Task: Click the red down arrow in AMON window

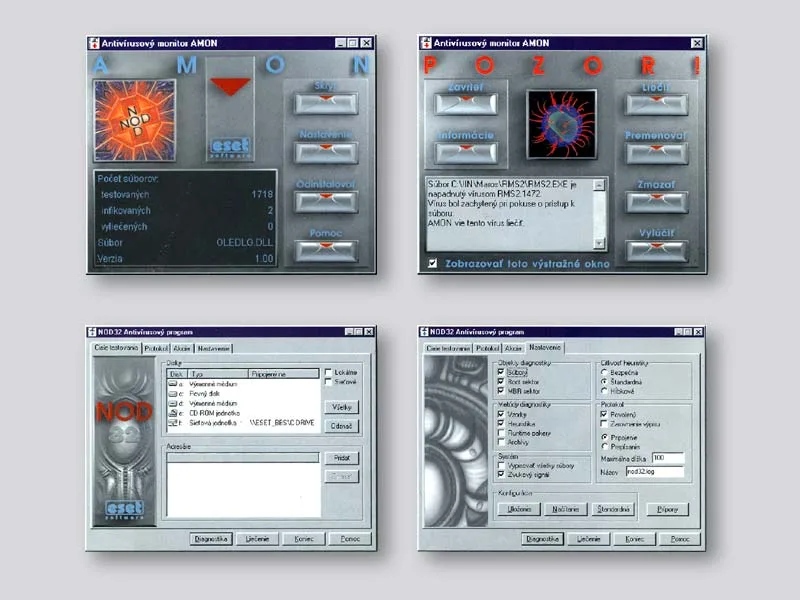Action: [x=230, y=86]
